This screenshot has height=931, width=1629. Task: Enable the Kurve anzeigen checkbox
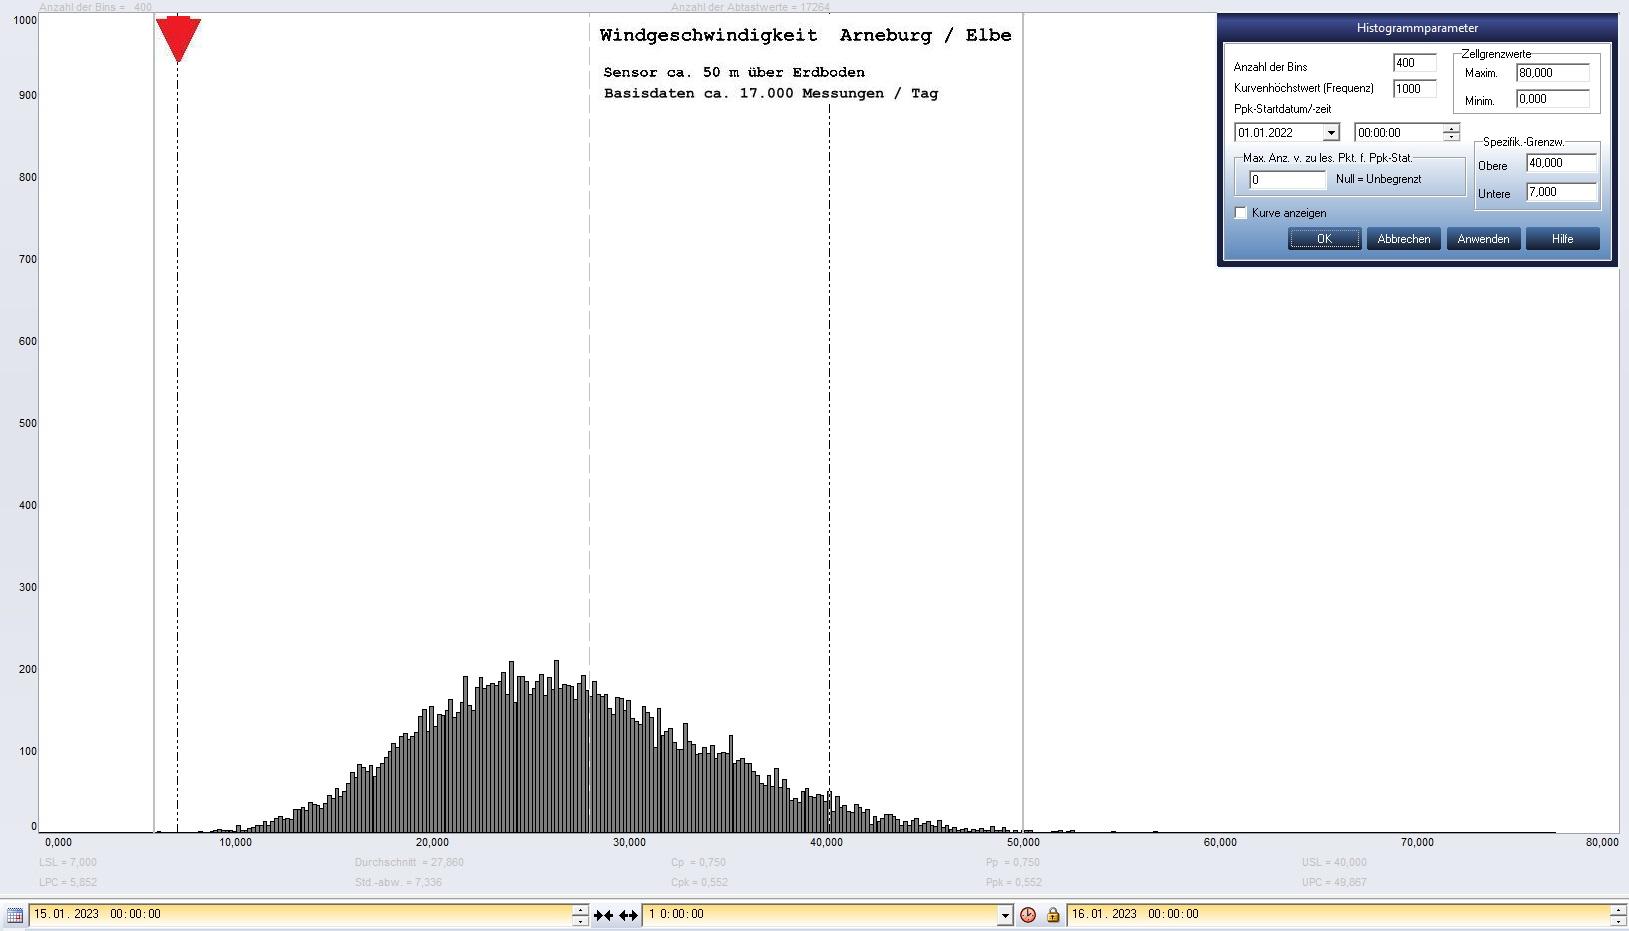pos(1241,213)
